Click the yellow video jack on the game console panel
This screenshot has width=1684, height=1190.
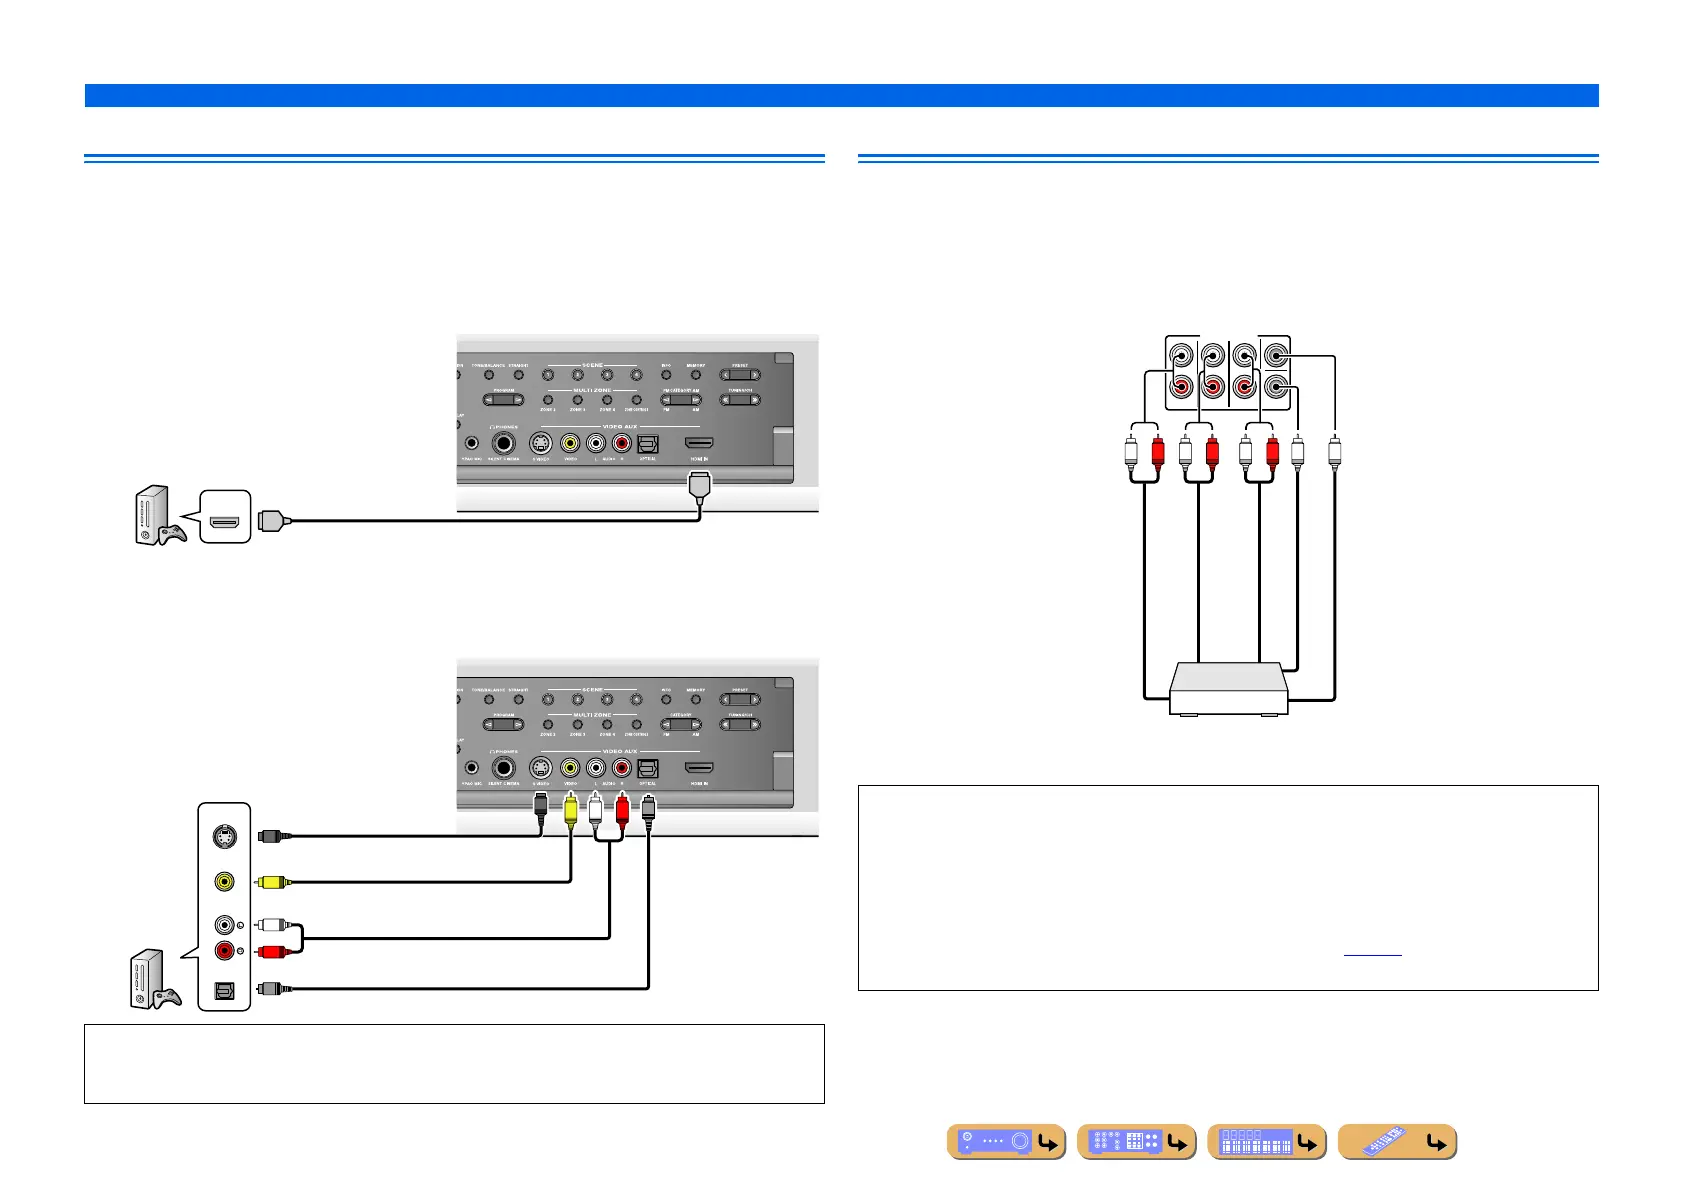[225, 882]
